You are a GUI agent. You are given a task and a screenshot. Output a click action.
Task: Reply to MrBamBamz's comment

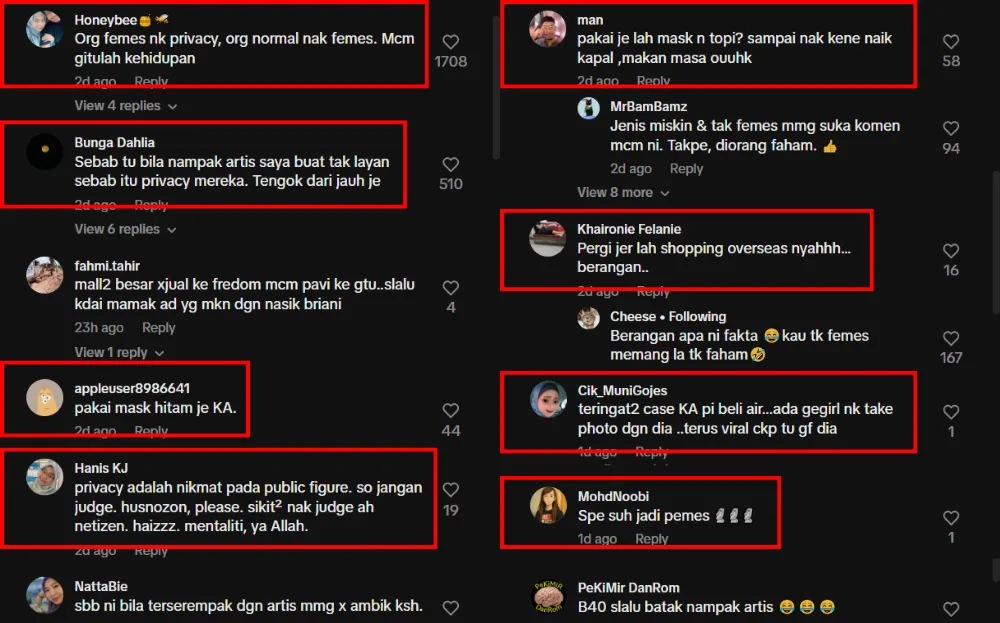pos(686,169)
